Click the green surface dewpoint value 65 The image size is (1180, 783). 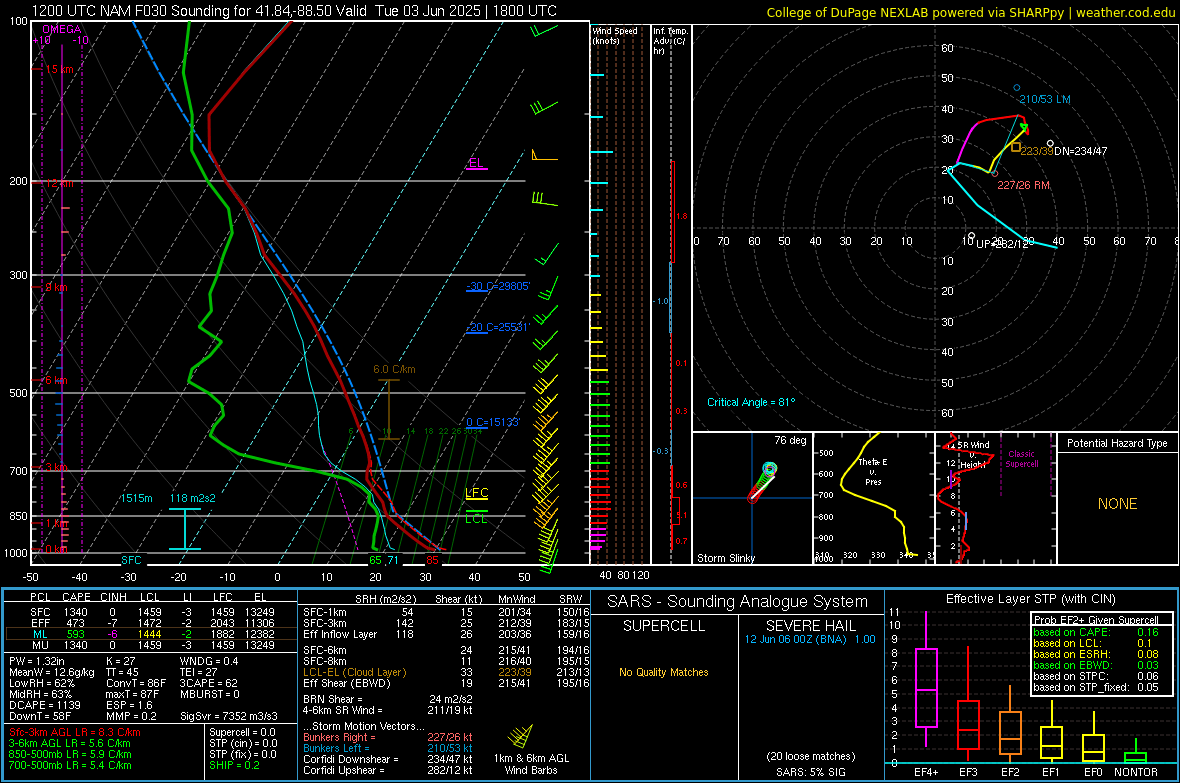(x=376, y=560)
